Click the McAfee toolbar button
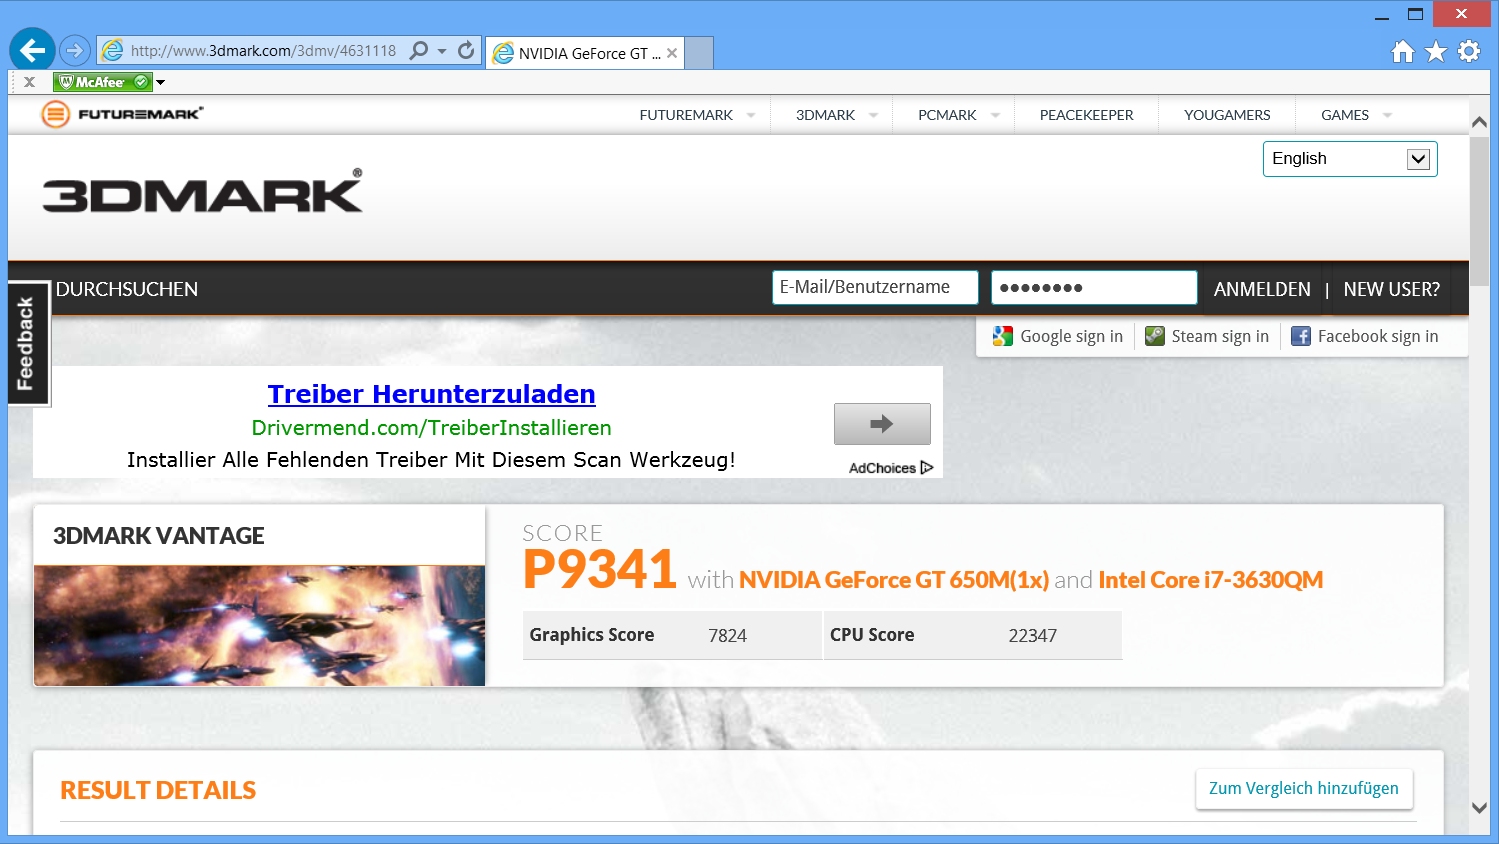 pyautogui.click(x=103, y=82)
